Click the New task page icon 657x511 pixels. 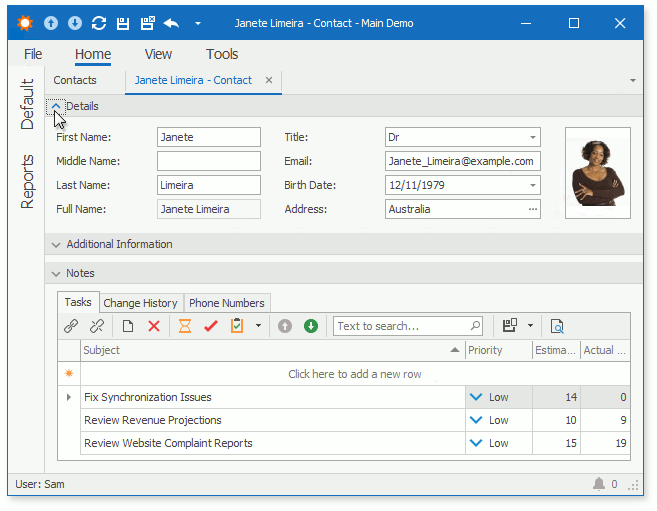[128, 326]
